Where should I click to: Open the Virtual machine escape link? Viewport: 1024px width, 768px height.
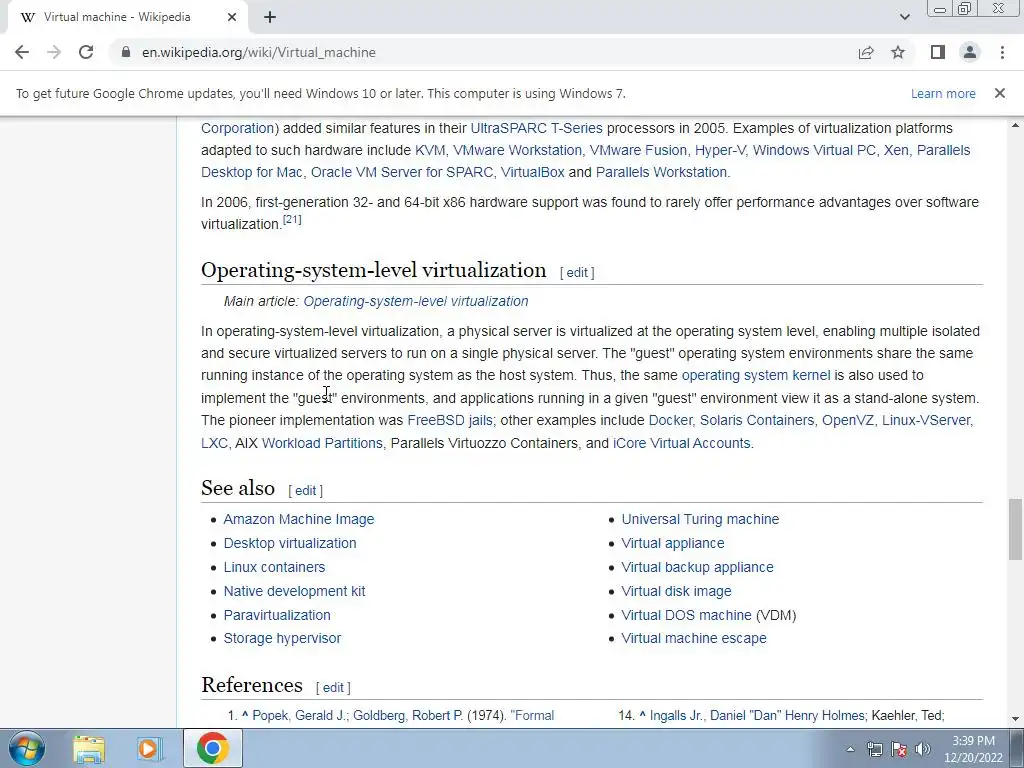coord(694,638)
